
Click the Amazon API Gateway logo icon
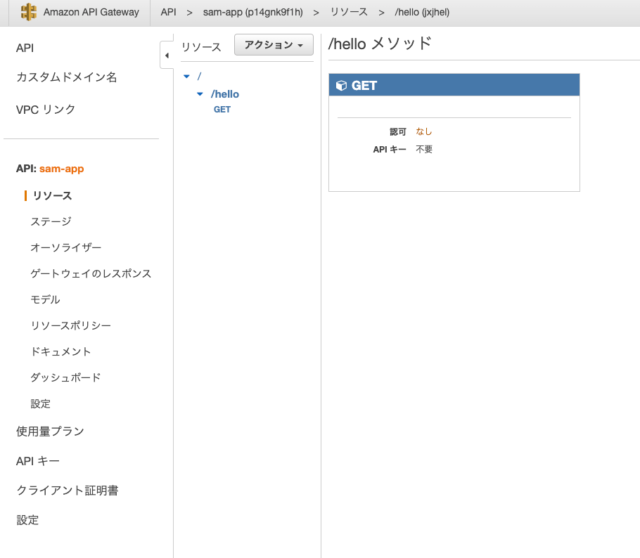click(29, 12)
